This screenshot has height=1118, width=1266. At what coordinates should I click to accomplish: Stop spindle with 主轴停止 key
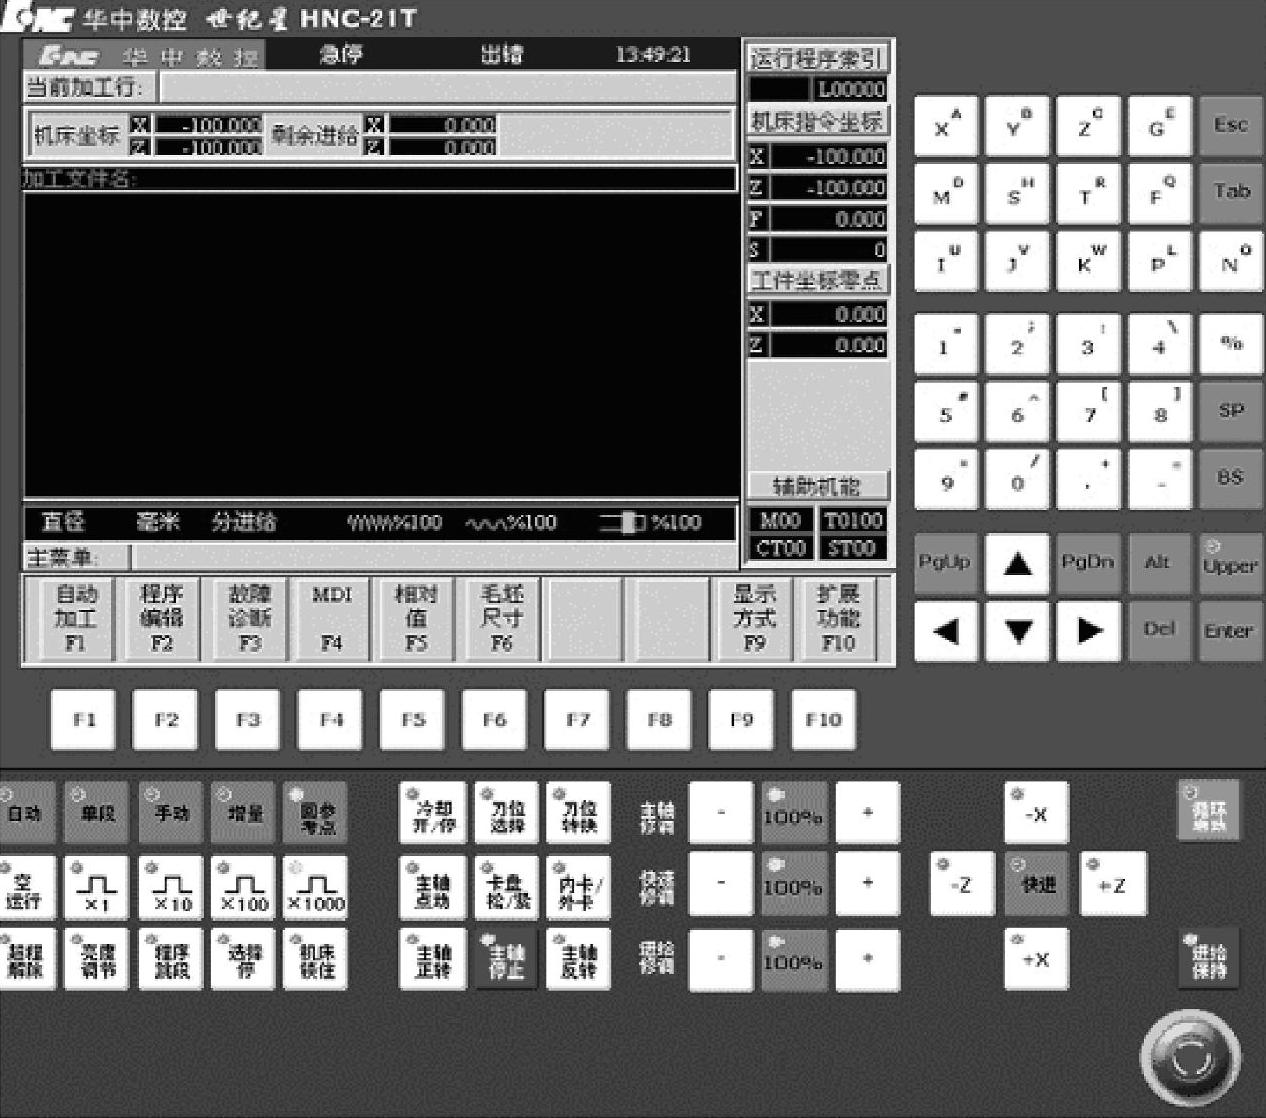(x=506, y=960)
